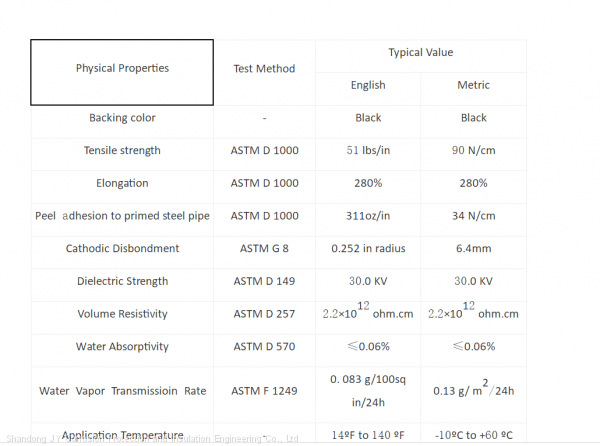Viewport: 600px width, 446px height.
Task: Select the 311oz/in value cell
Action: click(x=368, y=216)
